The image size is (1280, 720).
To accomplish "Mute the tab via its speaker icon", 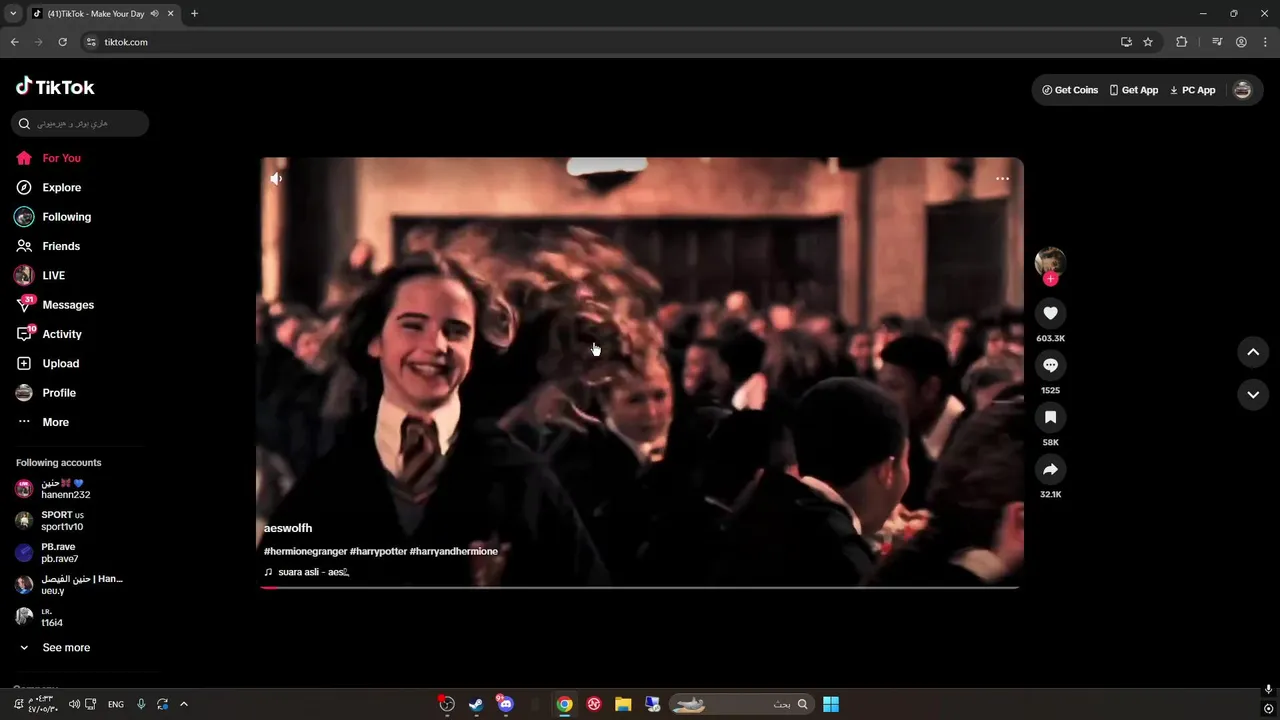I will point(155,14).
